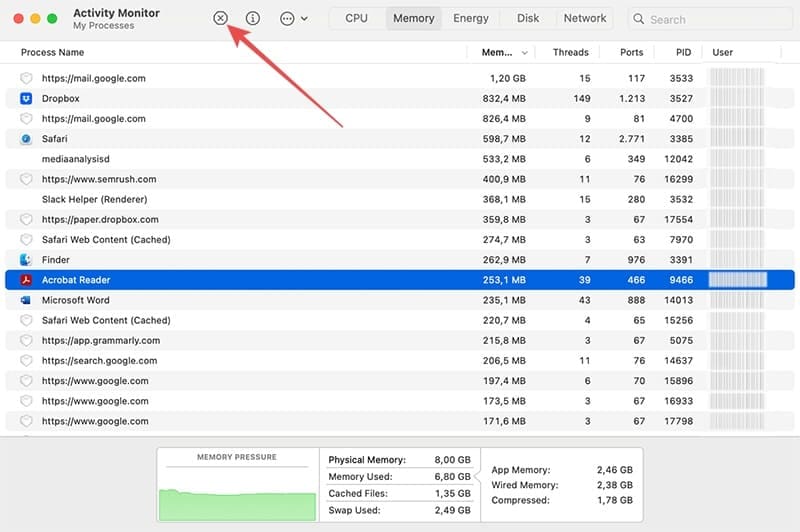This screenshot has width=800, height=532.
Task: Sort by Process Name column header
Action: [x=52, y=53]
